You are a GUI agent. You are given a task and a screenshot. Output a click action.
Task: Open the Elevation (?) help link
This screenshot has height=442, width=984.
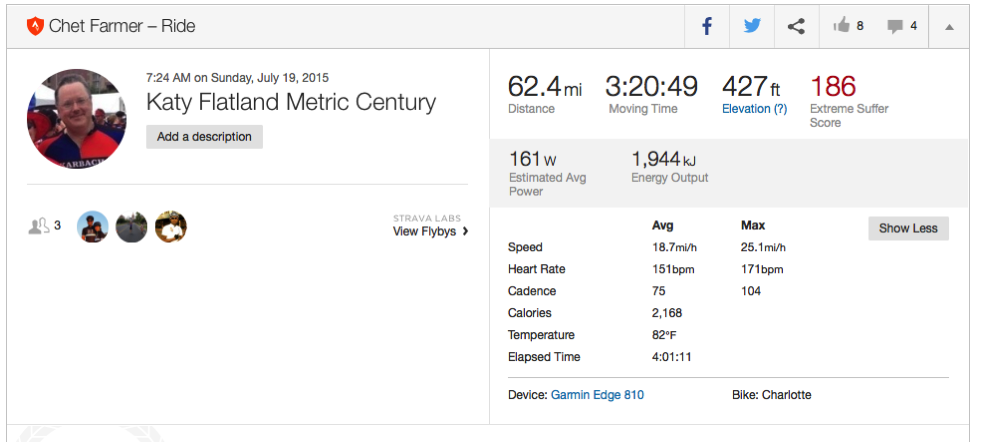point(754,109)
